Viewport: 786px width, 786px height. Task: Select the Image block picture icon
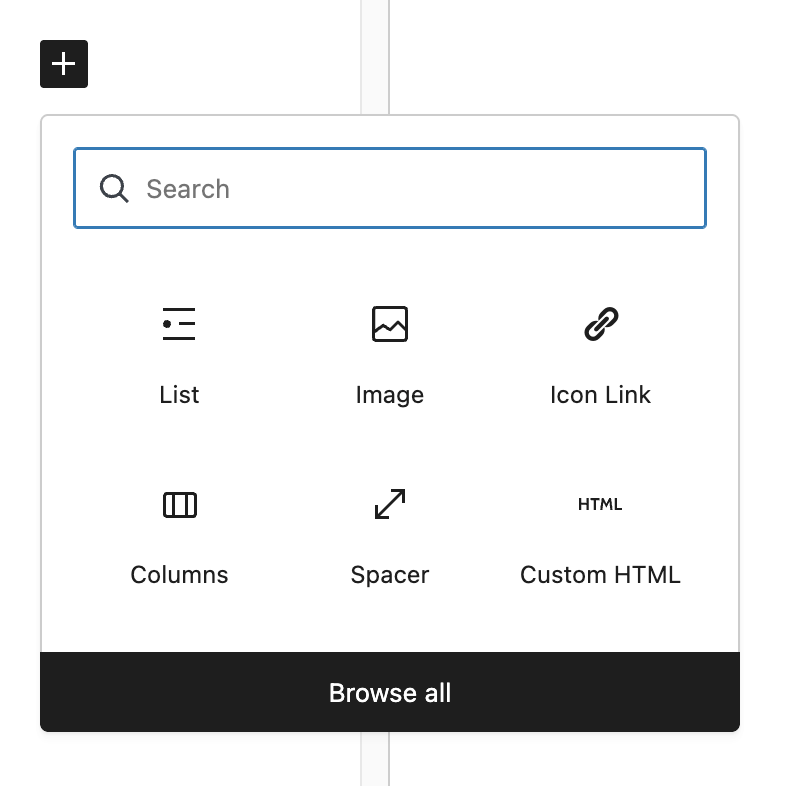[x=389, y=324]
